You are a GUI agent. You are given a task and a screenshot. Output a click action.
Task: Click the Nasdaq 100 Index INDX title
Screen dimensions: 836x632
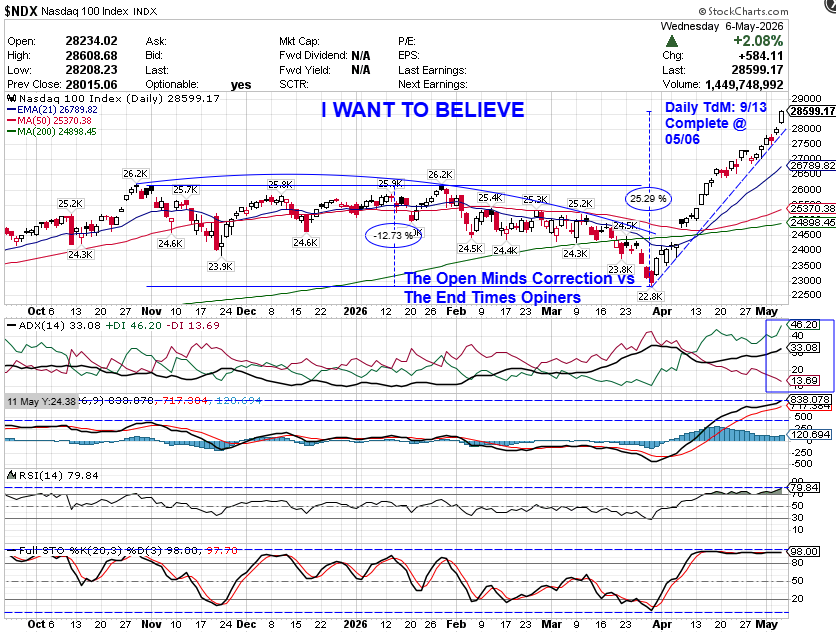click(99, 11)
